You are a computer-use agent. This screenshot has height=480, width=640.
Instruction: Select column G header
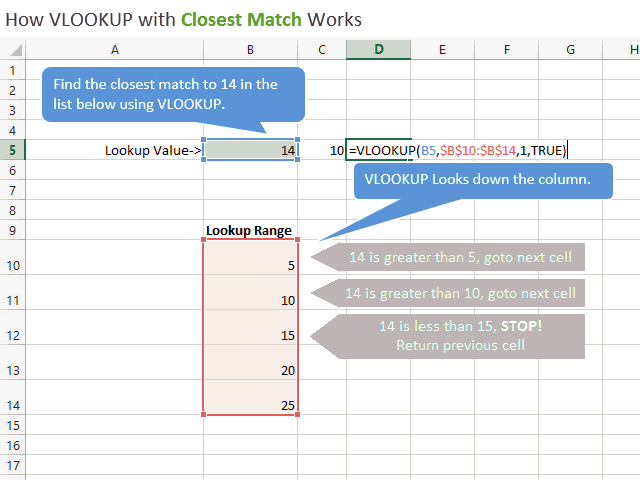(x=570, y=50)
